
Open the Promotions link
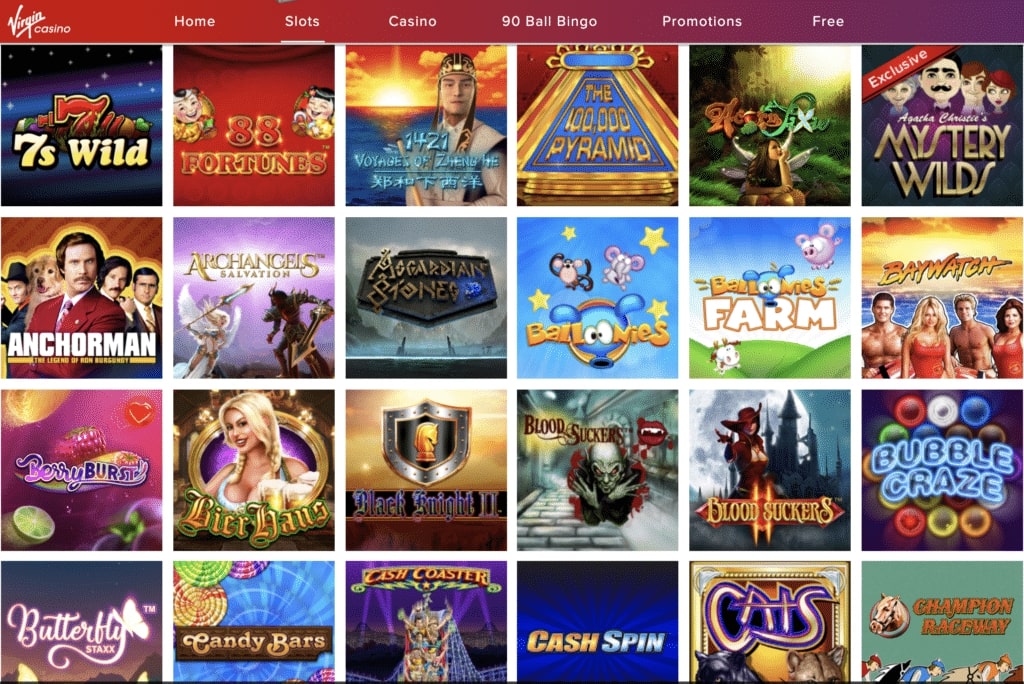coord(702,22)
